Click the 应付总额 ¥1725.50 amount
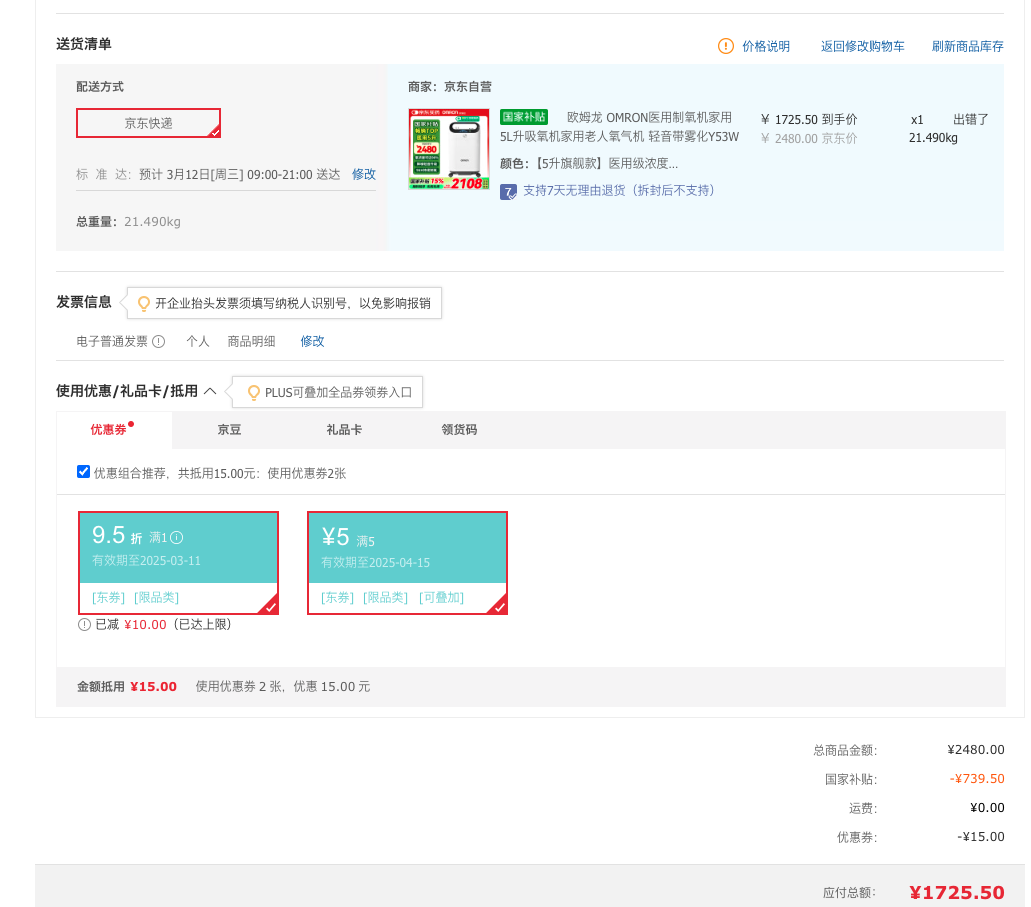 pos(957,893)
